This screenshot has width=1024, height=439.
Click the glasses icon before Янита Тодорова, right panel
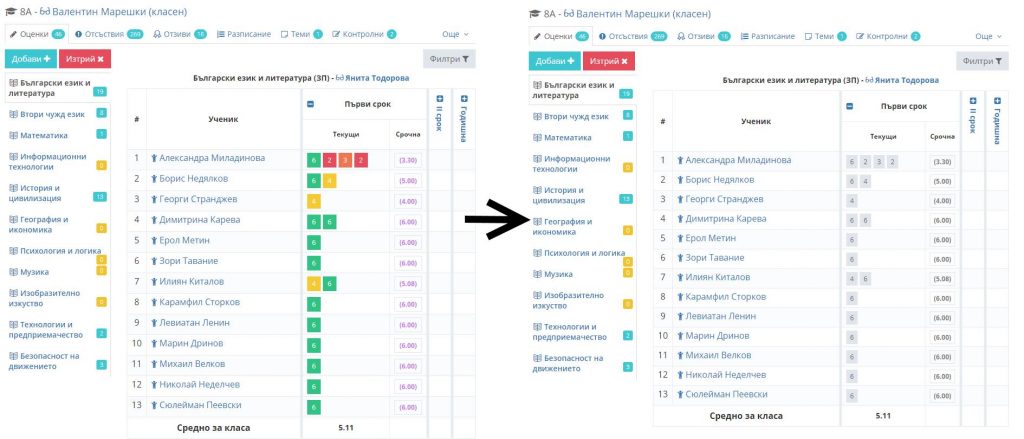coord(871,80)
